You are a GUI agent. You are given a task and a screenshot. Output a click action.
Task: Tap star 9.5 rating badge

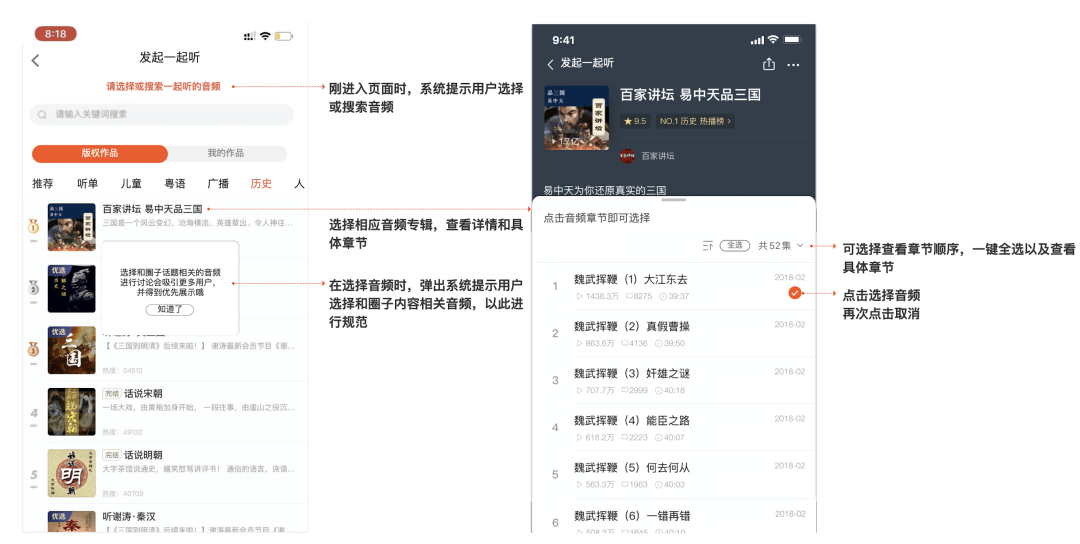click(635, 121)
